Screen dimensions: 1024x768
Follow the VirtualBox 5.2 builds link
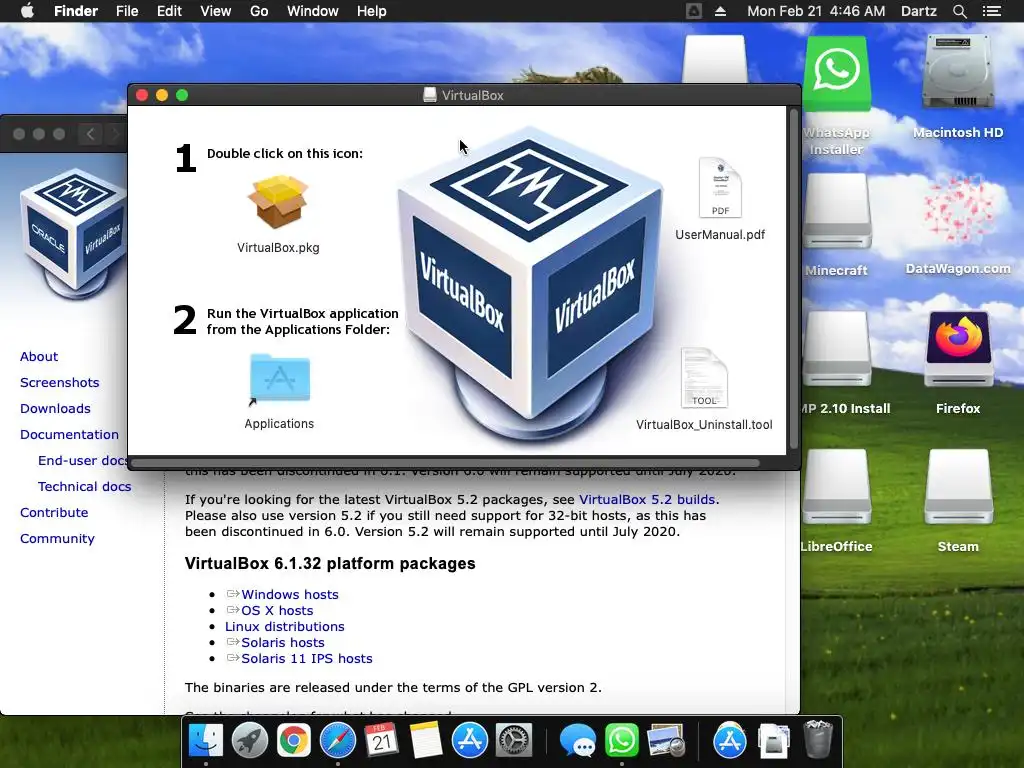647,500
